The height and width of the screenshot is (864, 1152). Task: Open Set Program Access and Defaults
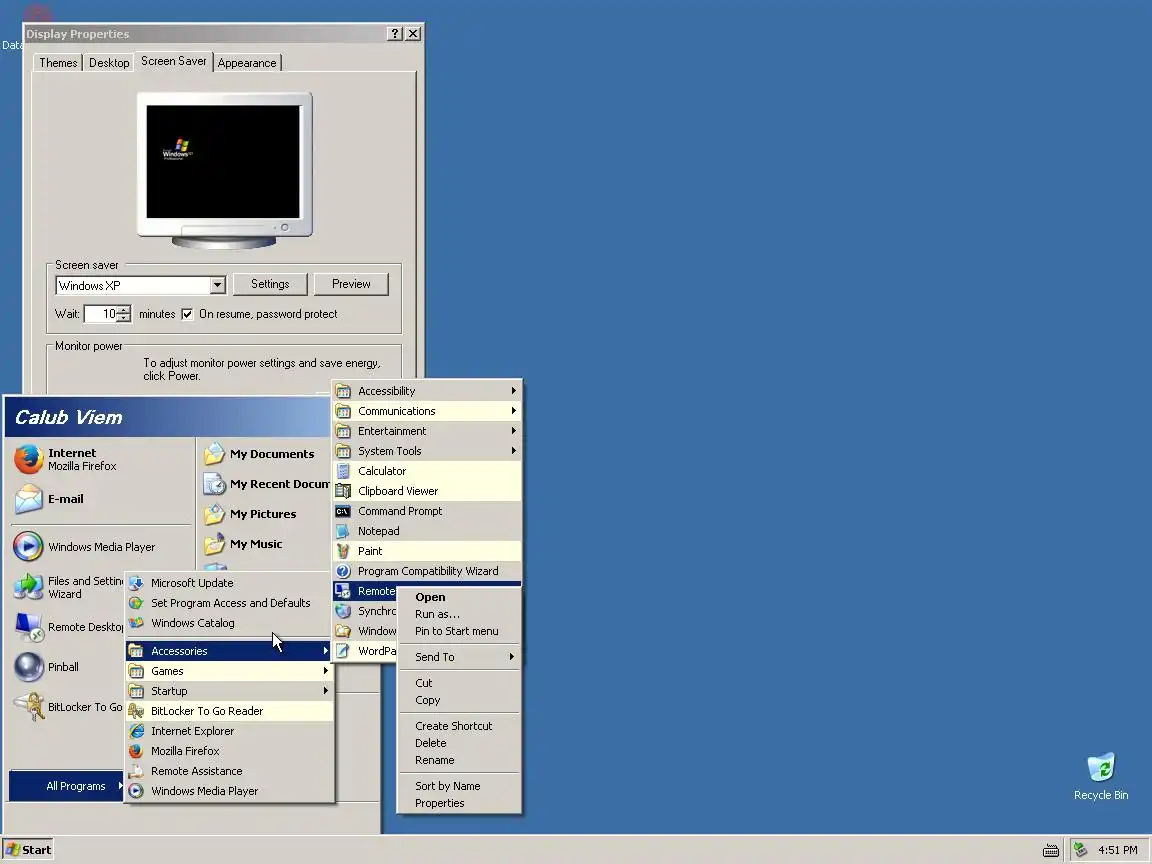tap(229, 603)
